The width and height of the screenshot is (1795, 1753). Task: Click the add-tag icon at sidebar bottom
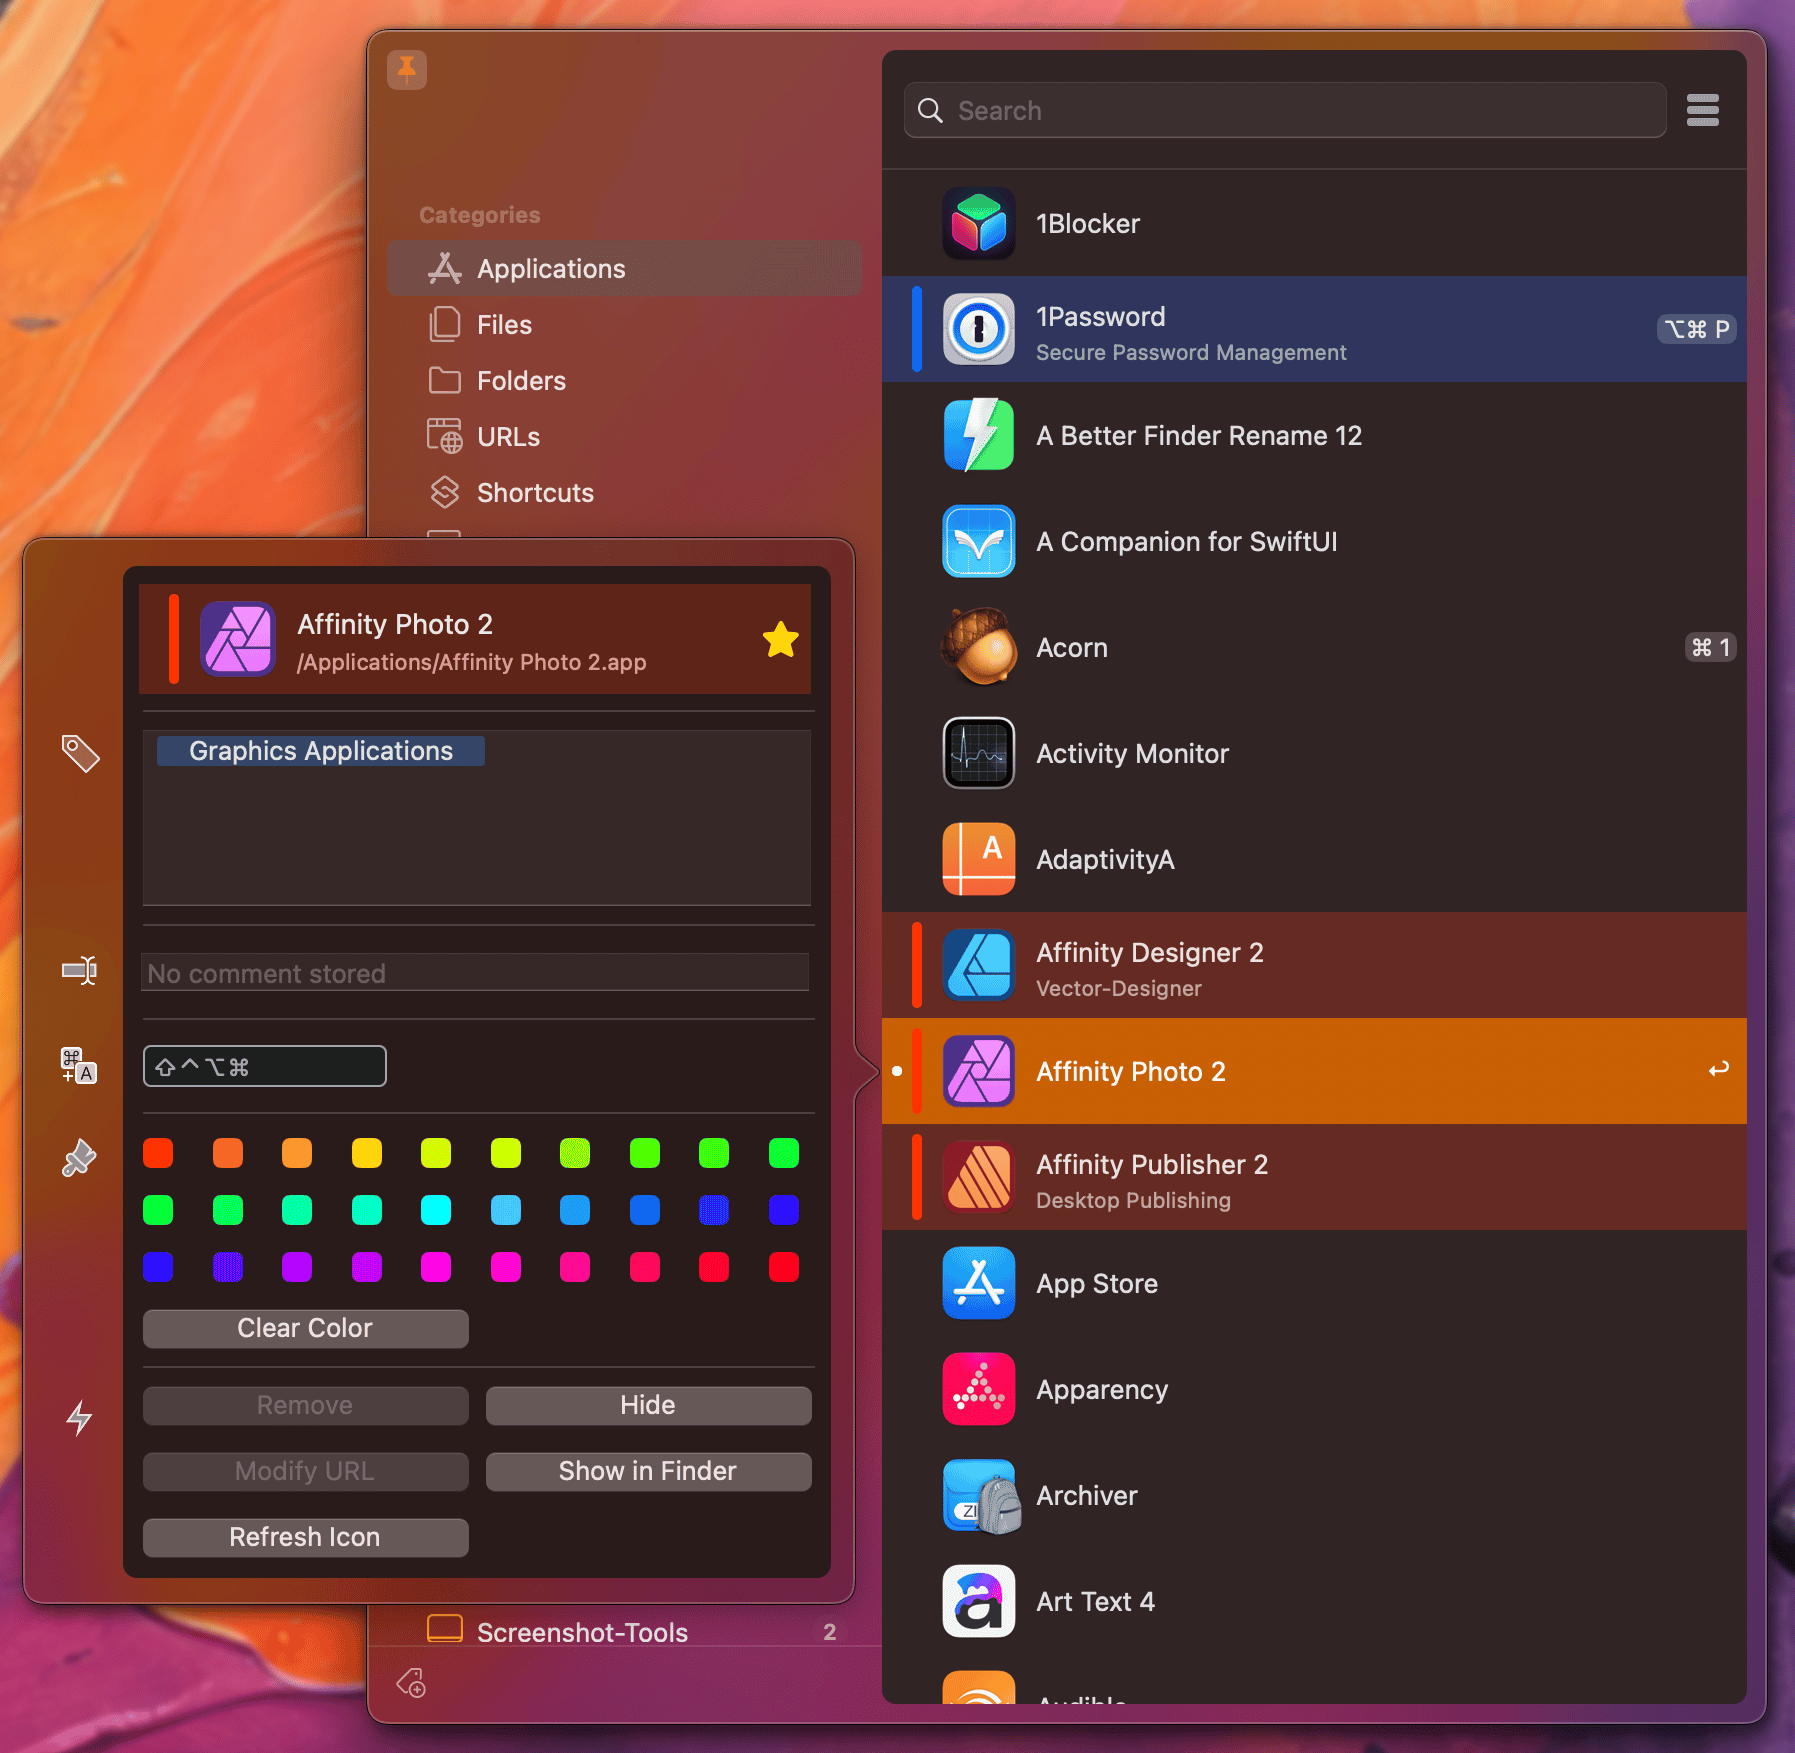411,1683
